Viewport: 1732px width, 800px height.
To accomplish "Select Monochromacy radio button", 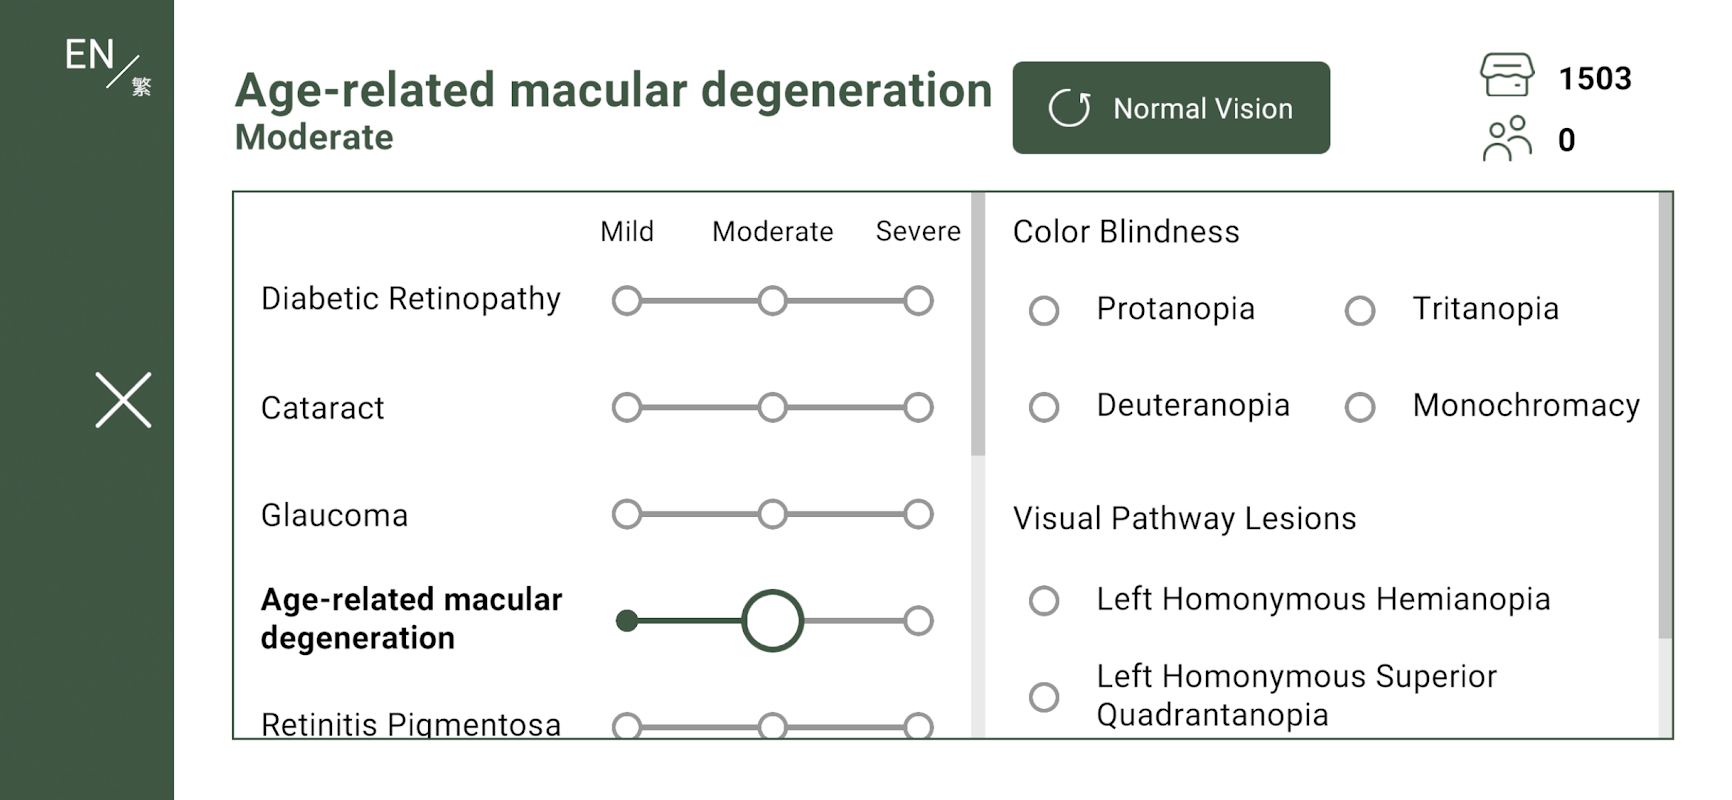I will 1360,407.
